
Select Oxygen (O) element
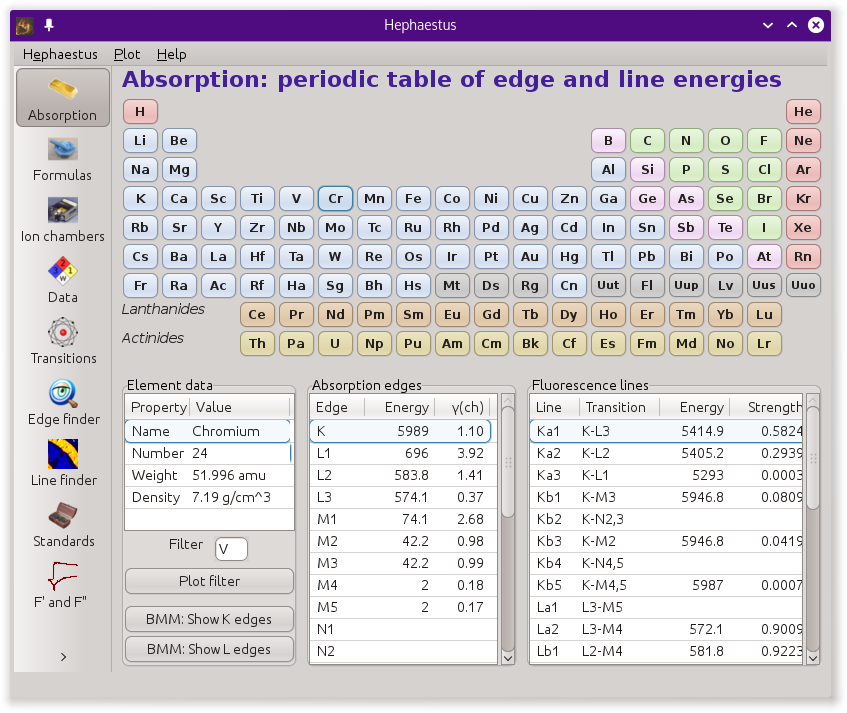[x=725, y=141]
